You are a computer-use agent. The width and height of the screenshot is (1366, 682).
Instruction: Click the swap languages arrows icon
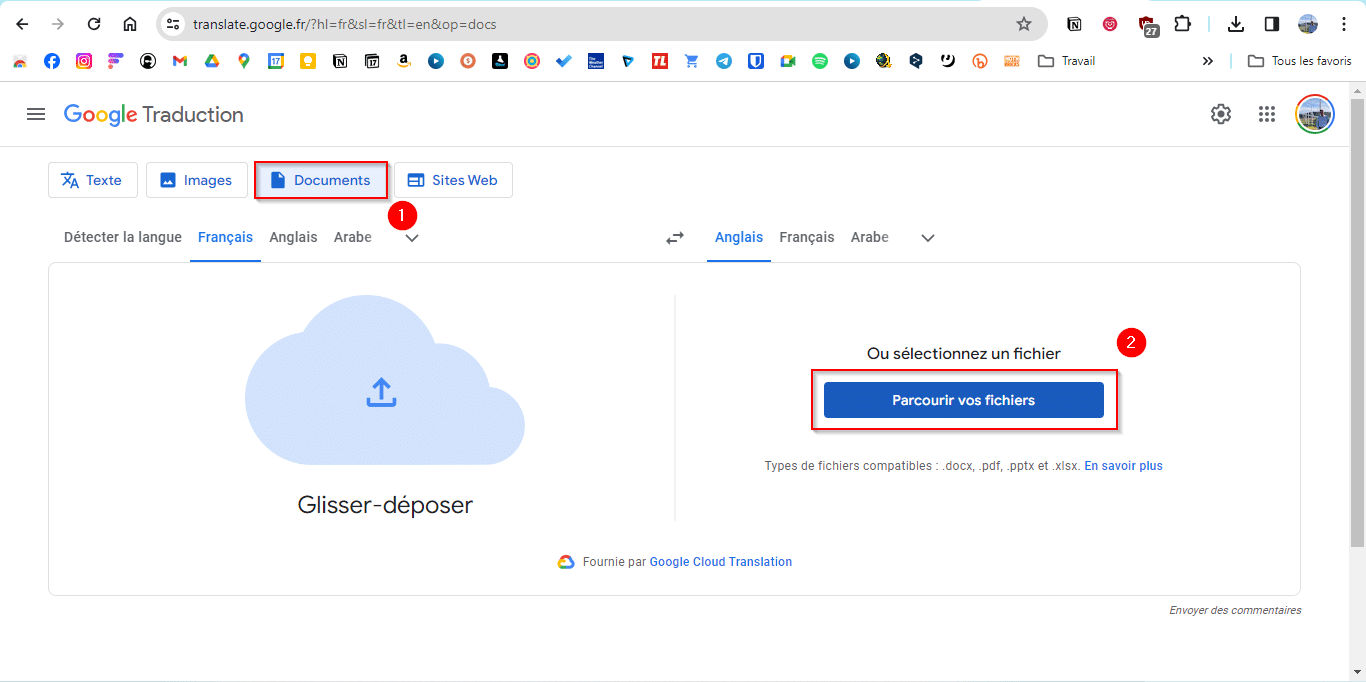click(x=675, y=238)
